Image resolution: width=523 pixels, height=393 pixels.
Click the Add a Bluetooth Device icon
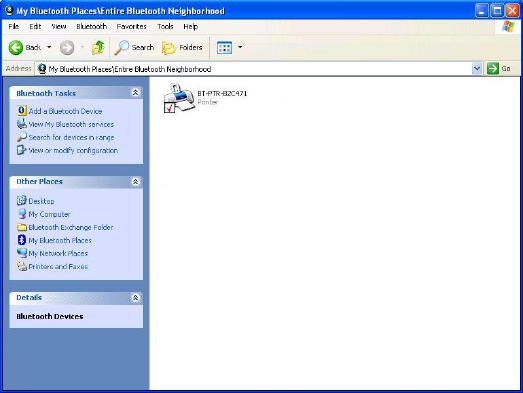(22, 110)
